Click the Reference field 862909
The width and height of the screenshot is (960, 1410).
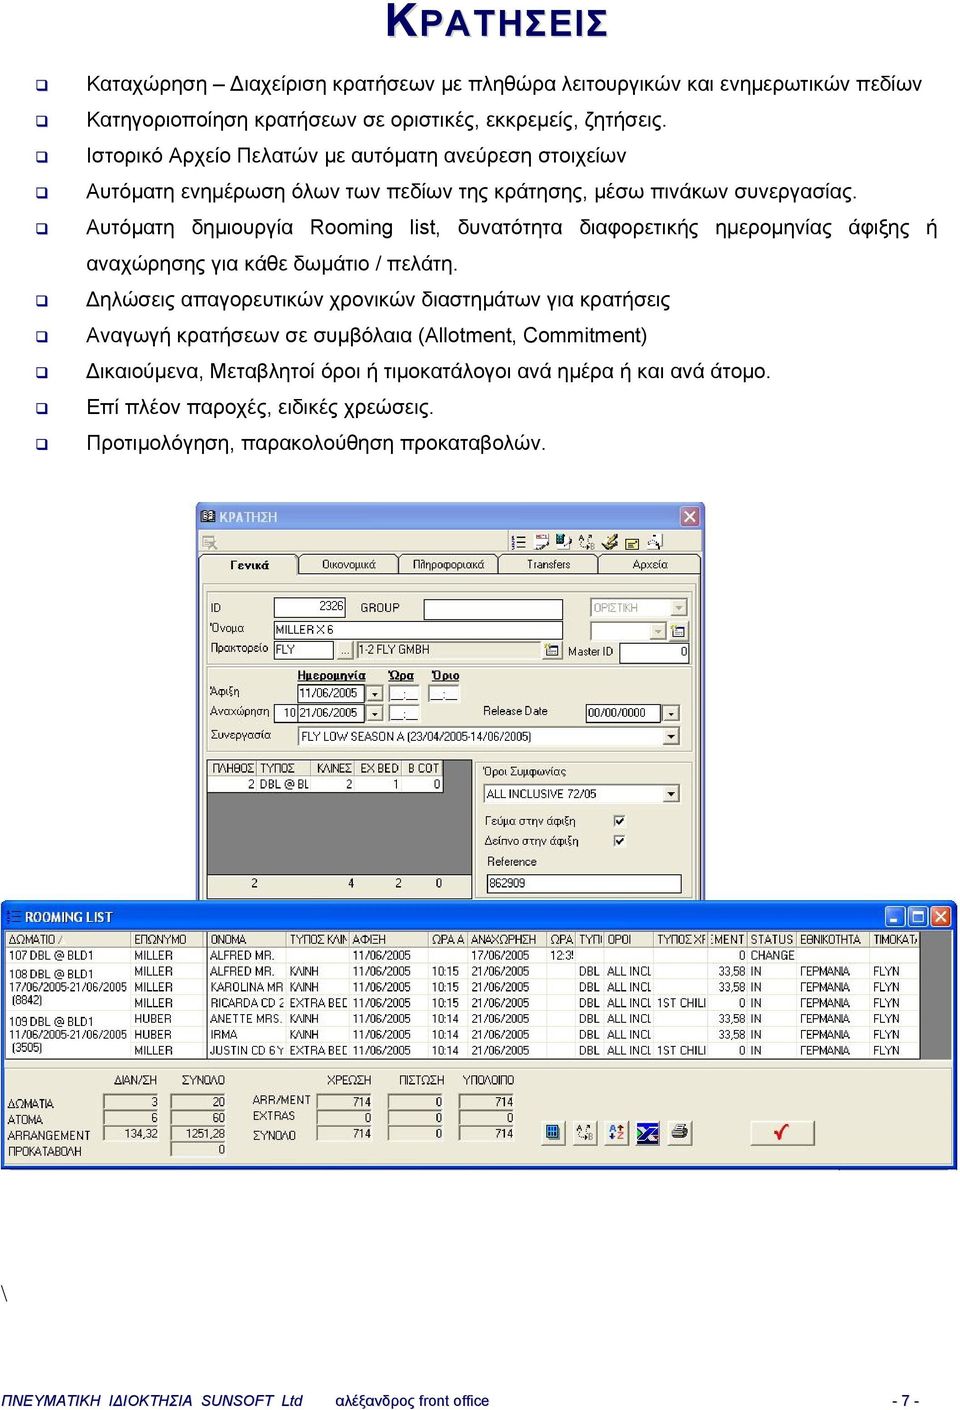coord(583,884)
